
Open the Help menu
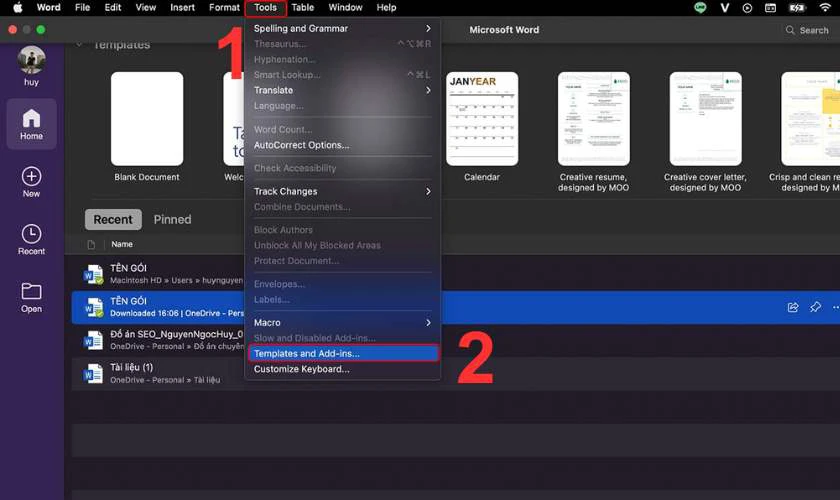tap(386, 8)
